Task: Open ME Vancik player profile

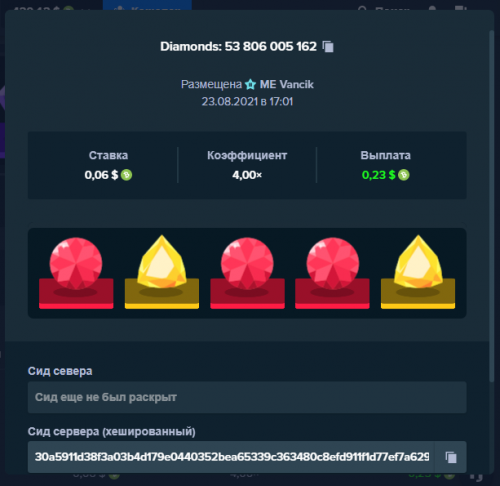Action: point(287,84)
